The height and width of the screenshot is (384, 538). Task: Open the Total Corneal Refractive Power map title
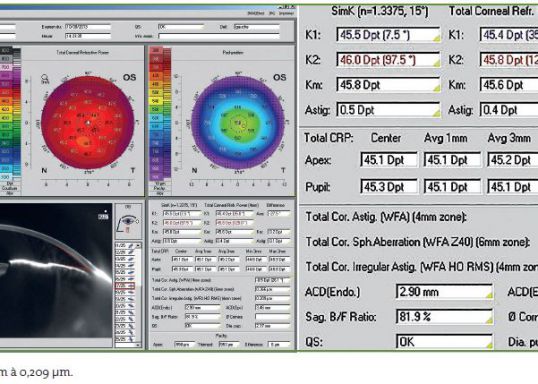pos(82,53)
